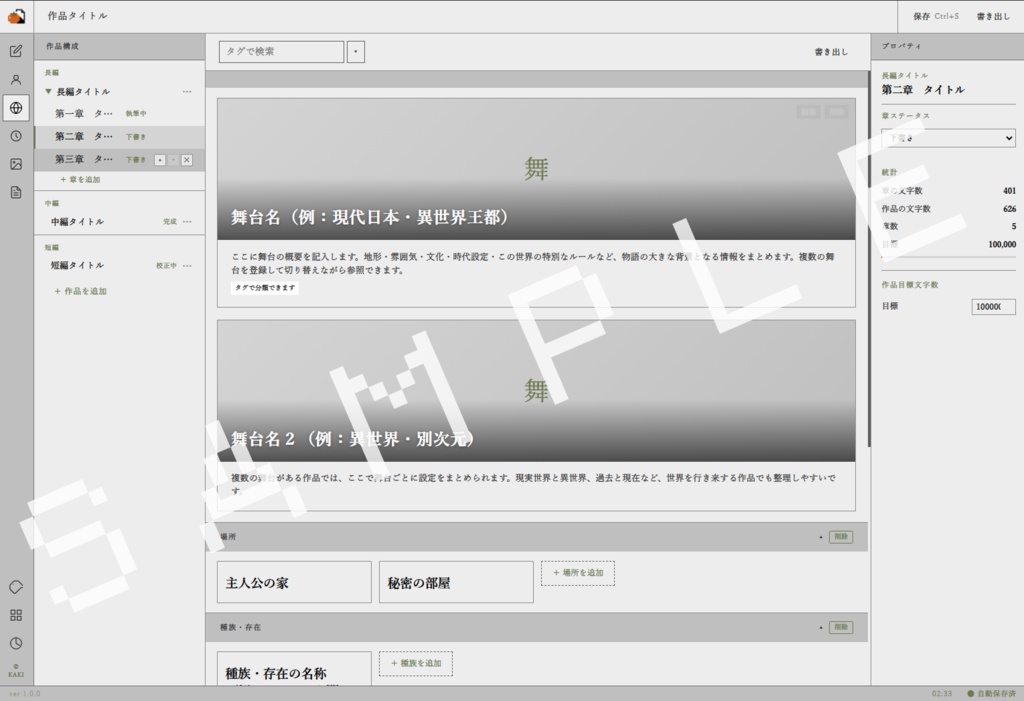Click the タグで検索 search field

click(281, 52)
